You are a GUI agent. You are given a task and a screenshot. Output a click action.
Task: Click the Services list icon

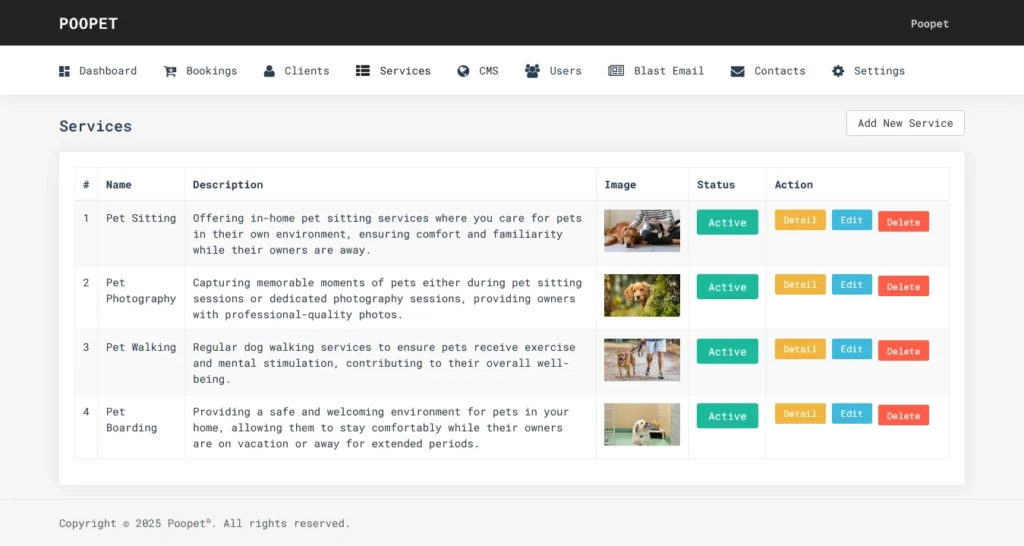coord(363,71)
